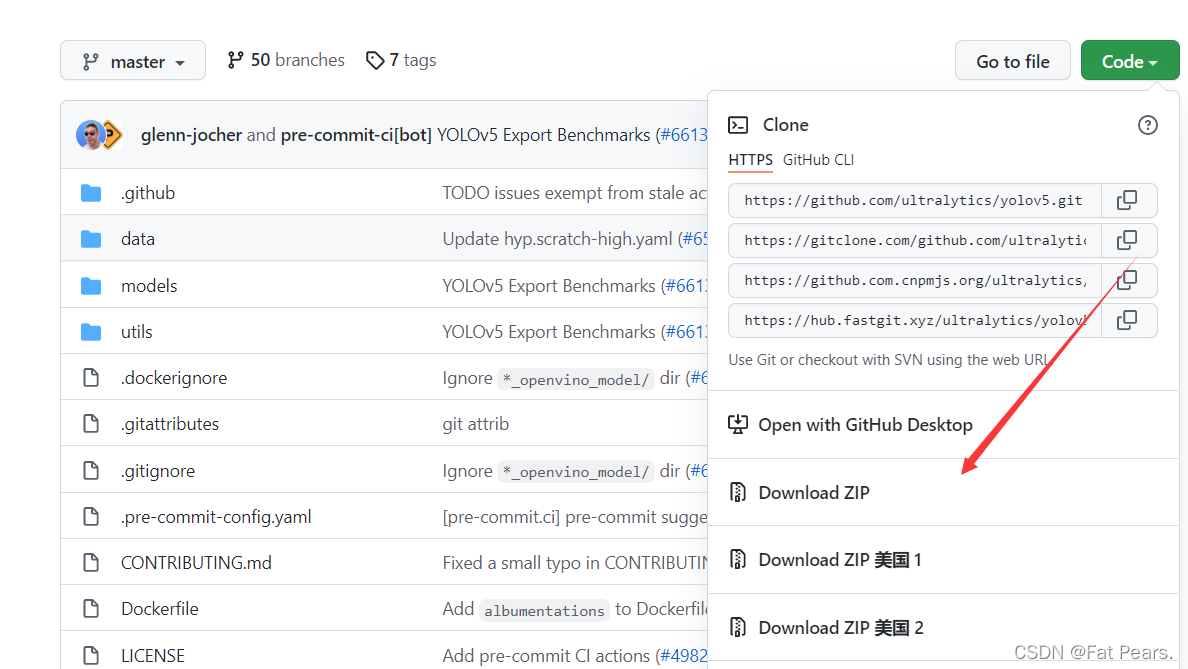Open glenn-jocher's avatar image

pyautogui.click(x=90, y=135)
